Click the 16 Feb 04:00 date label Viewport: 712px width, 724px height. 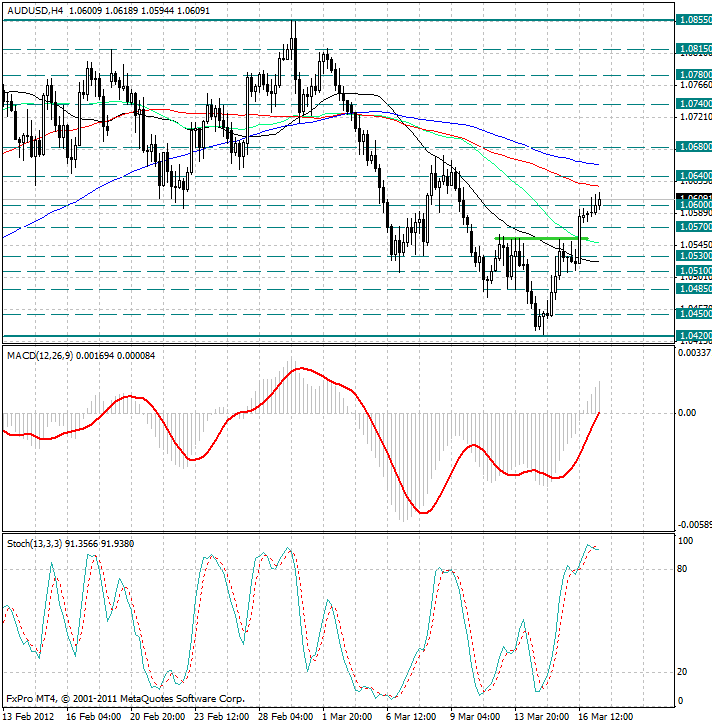pos(93,717)
